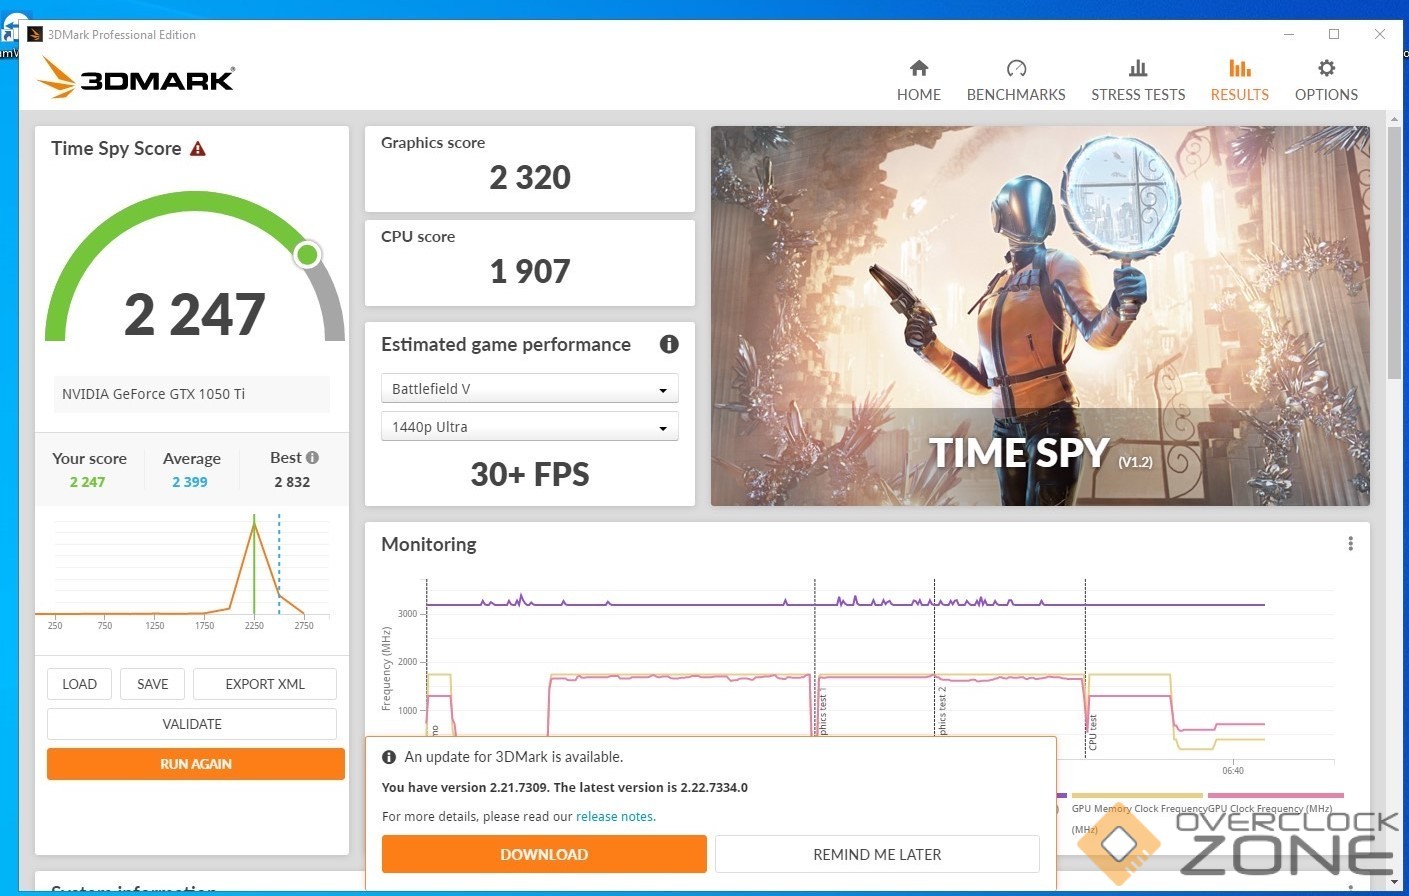
Task: Open the Estimated game performance info icon
Action: pyautogui.click(x=669, y=344)
